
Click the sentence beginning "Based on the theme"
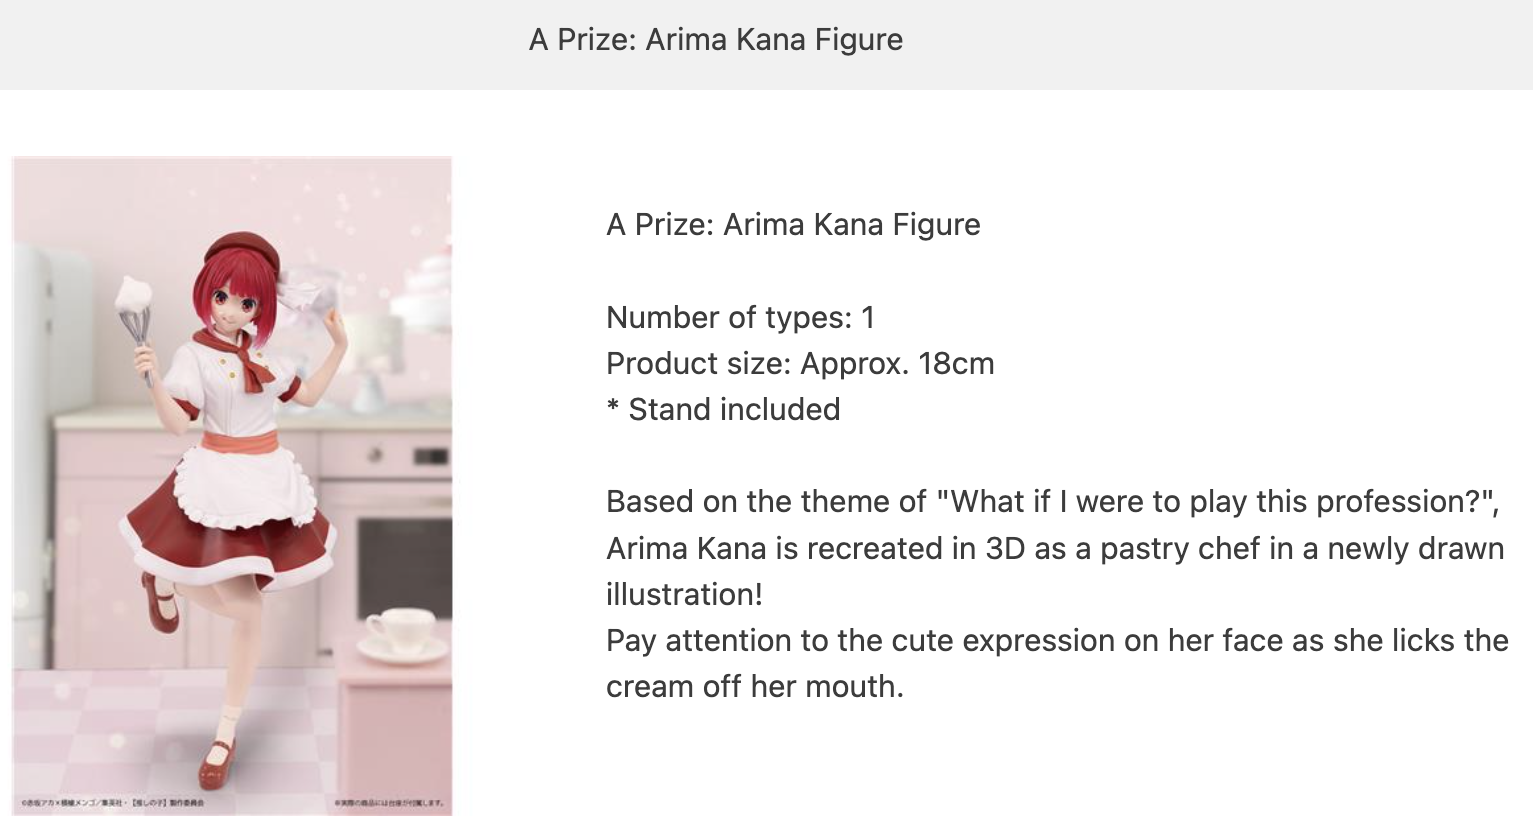coord(1053,501)
